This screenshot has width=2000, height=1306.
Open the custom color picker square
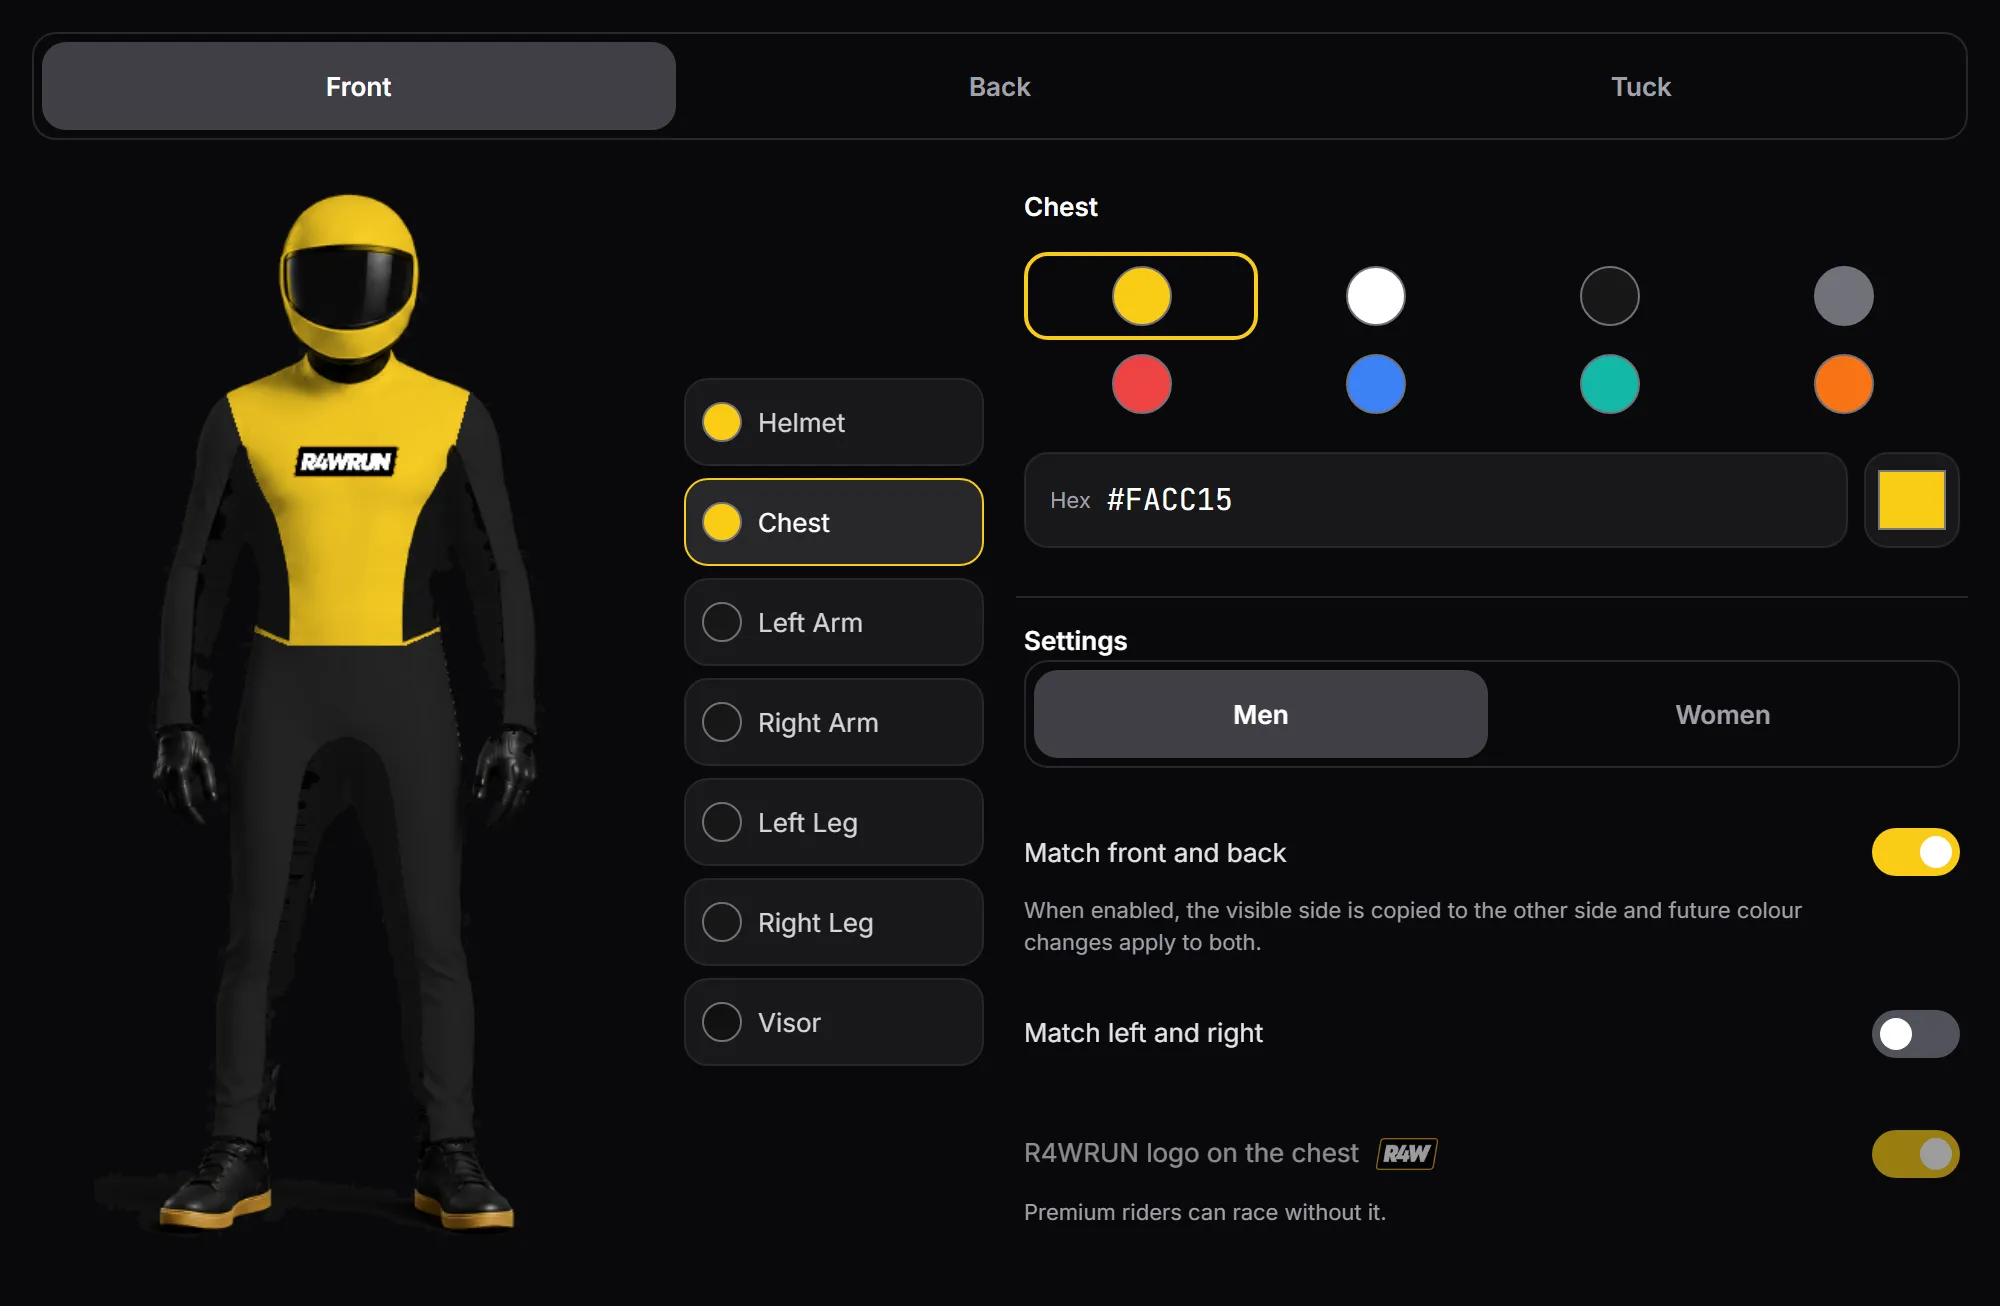1911,500
